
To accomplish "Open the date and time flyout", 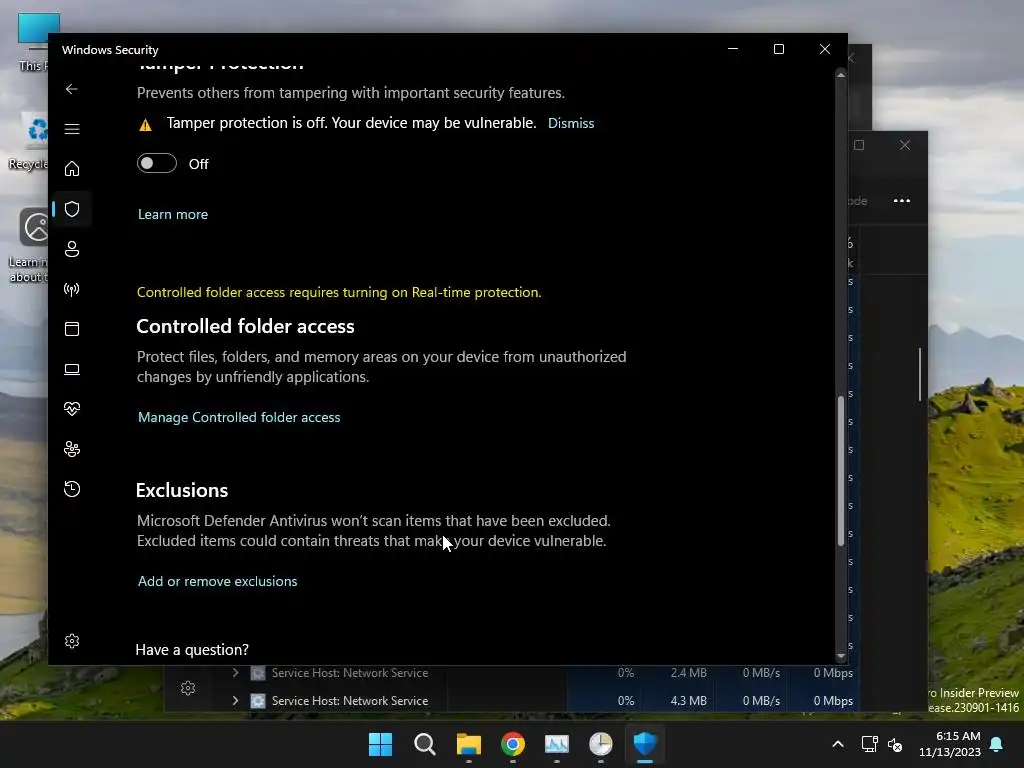I will [x=950, y=744].
